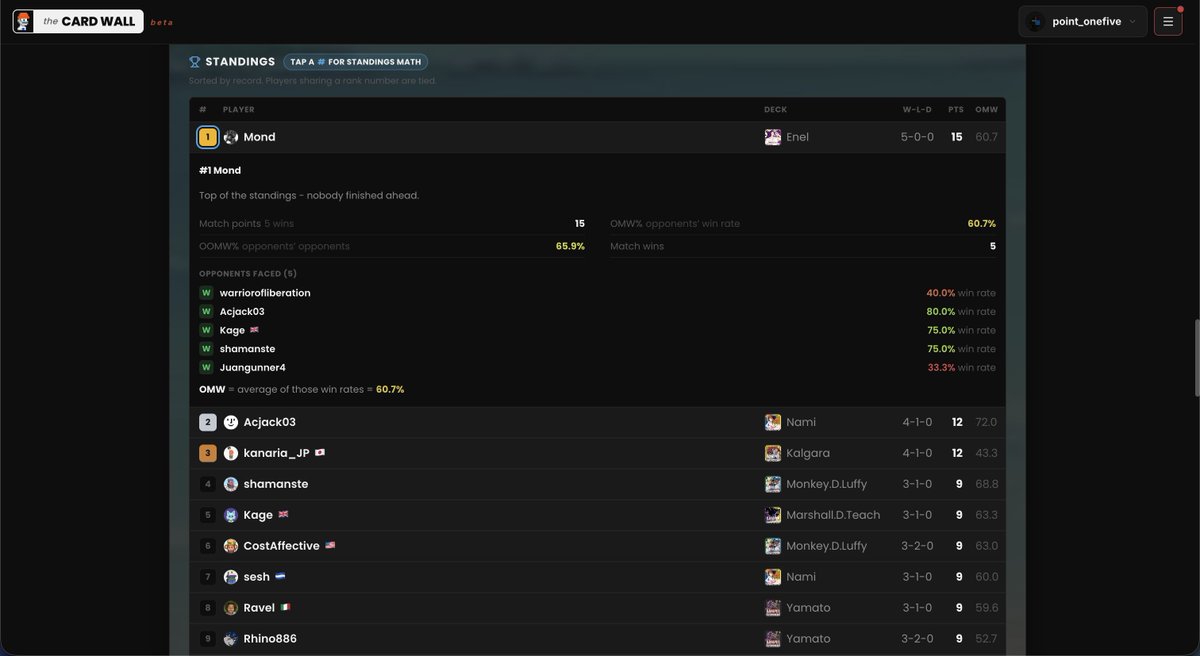Click the Nami deck icon in sesh's row
The image size is (1200, 656).
[773, 577]
